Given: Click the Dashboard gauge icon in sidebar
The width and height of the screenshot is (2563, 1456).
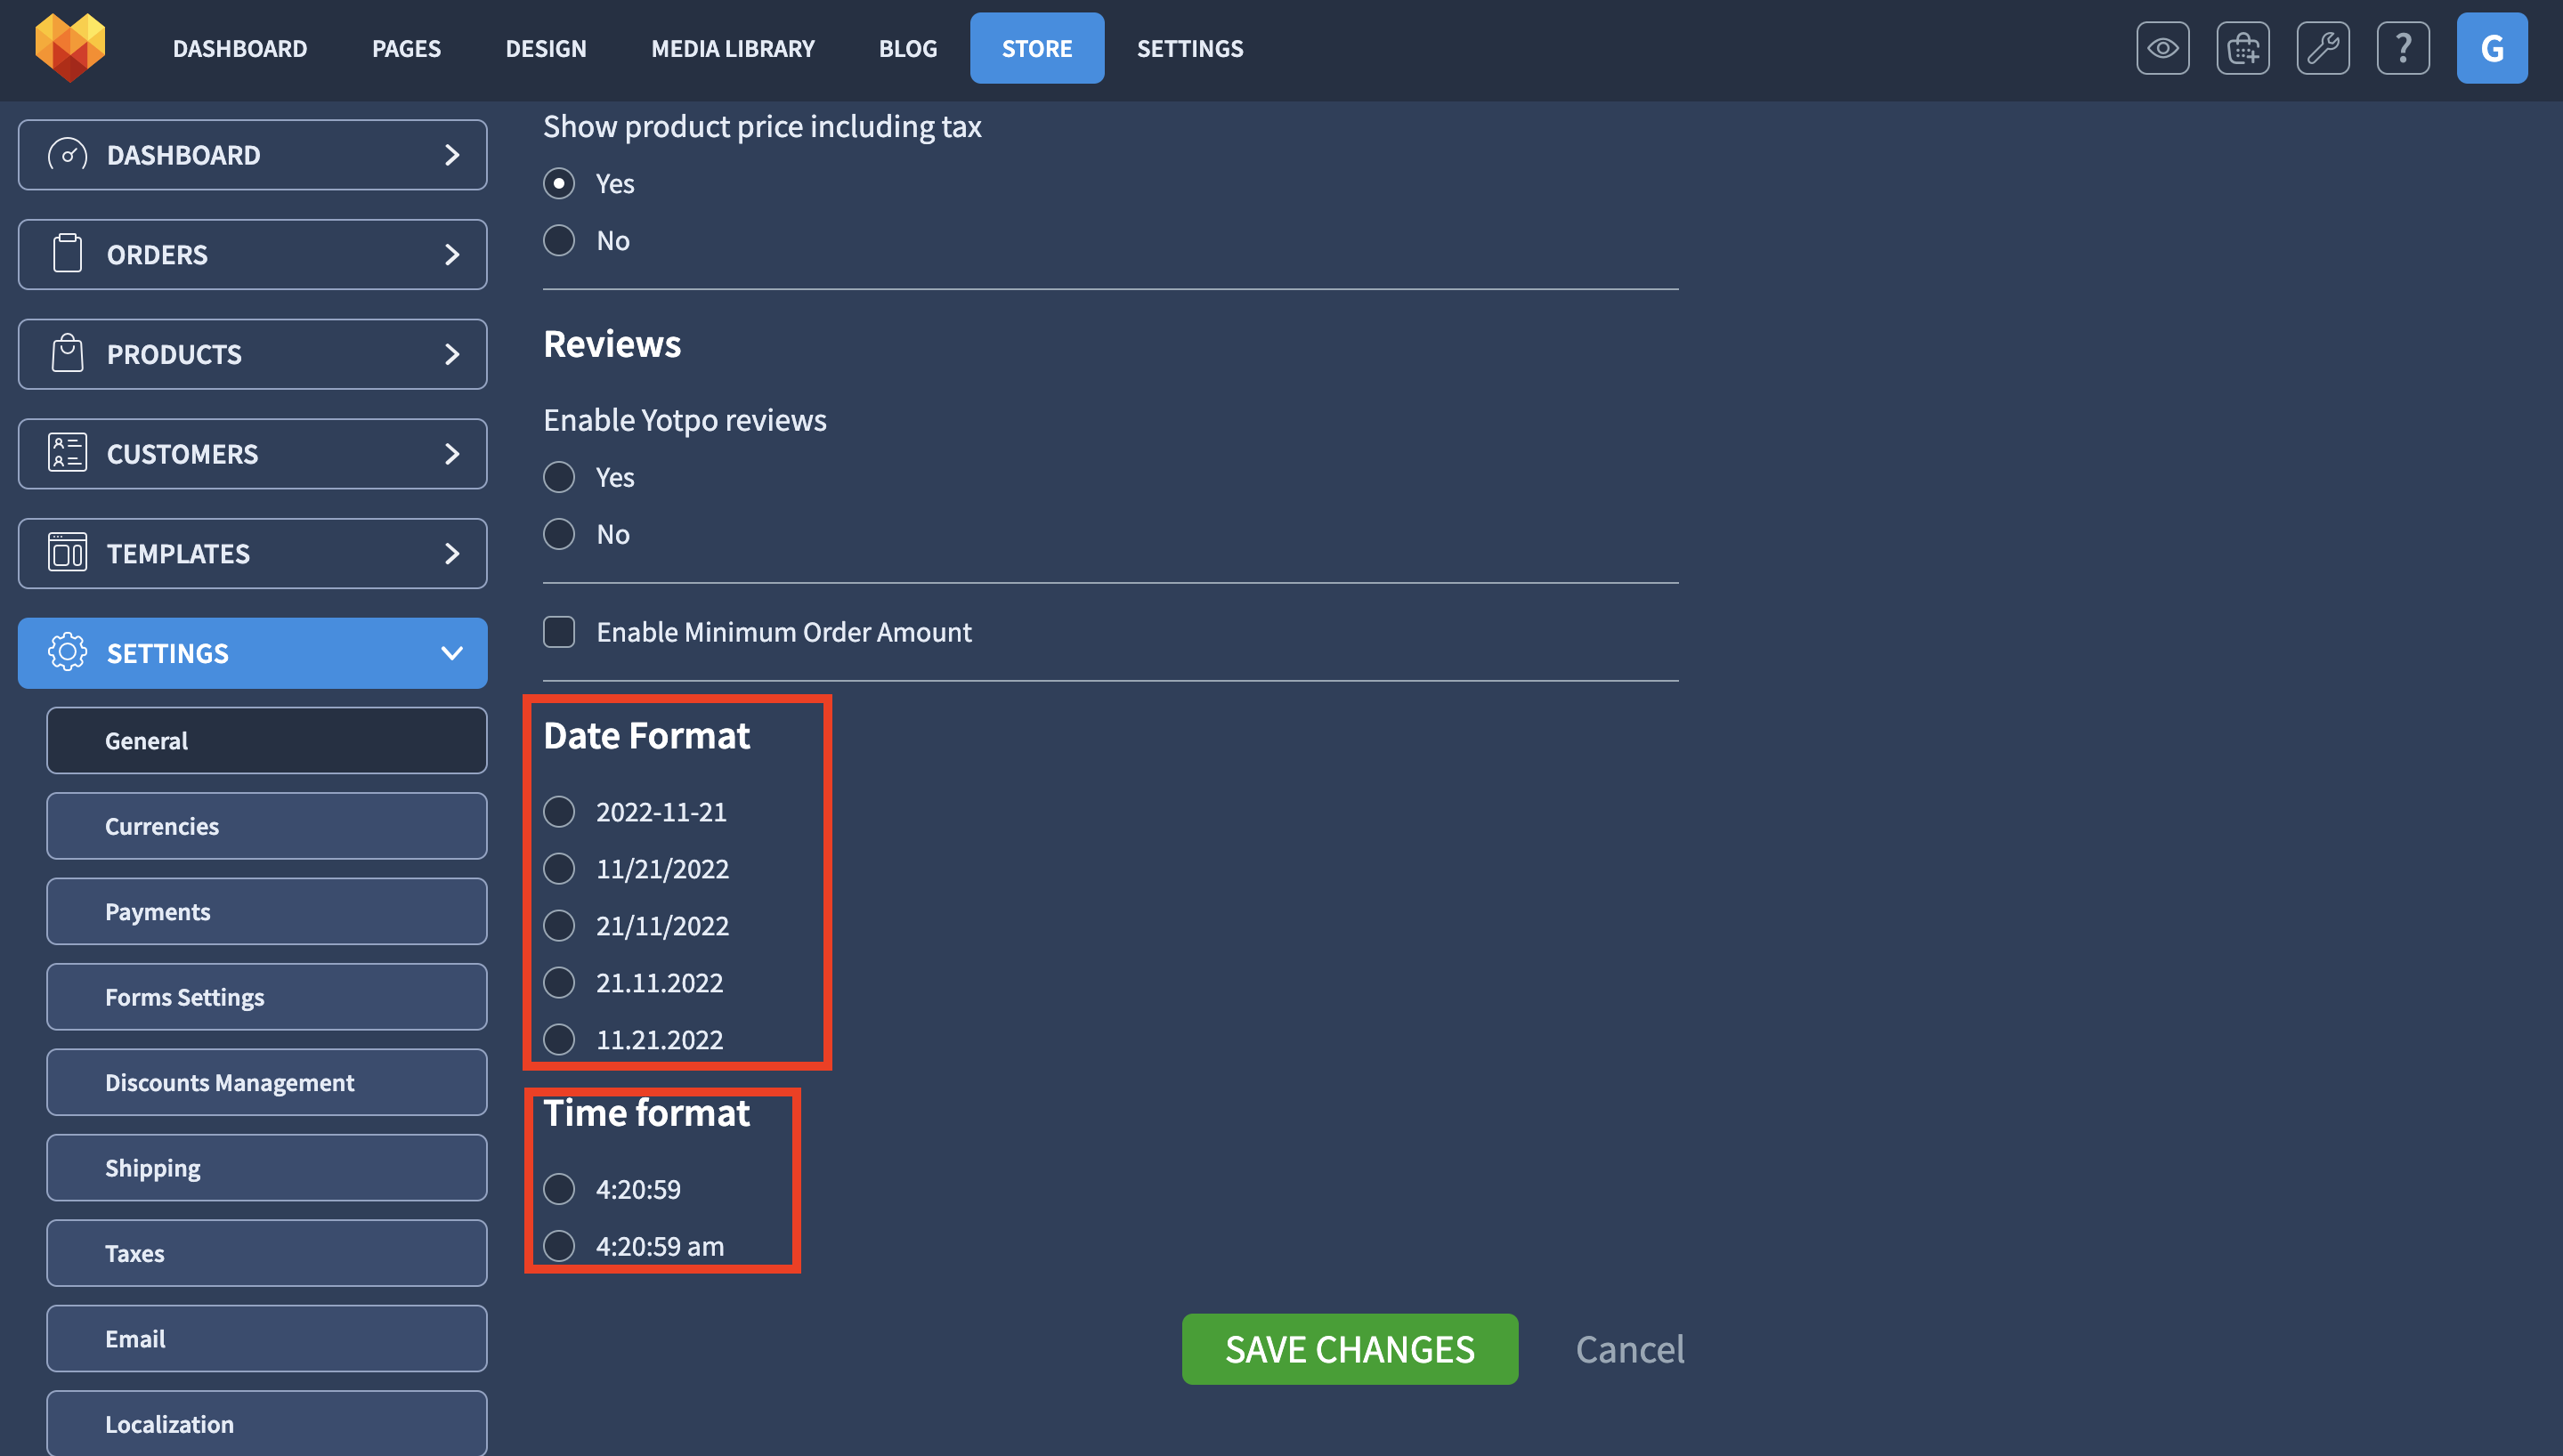Looking at the screenshot, I should (x=67, y=155).
